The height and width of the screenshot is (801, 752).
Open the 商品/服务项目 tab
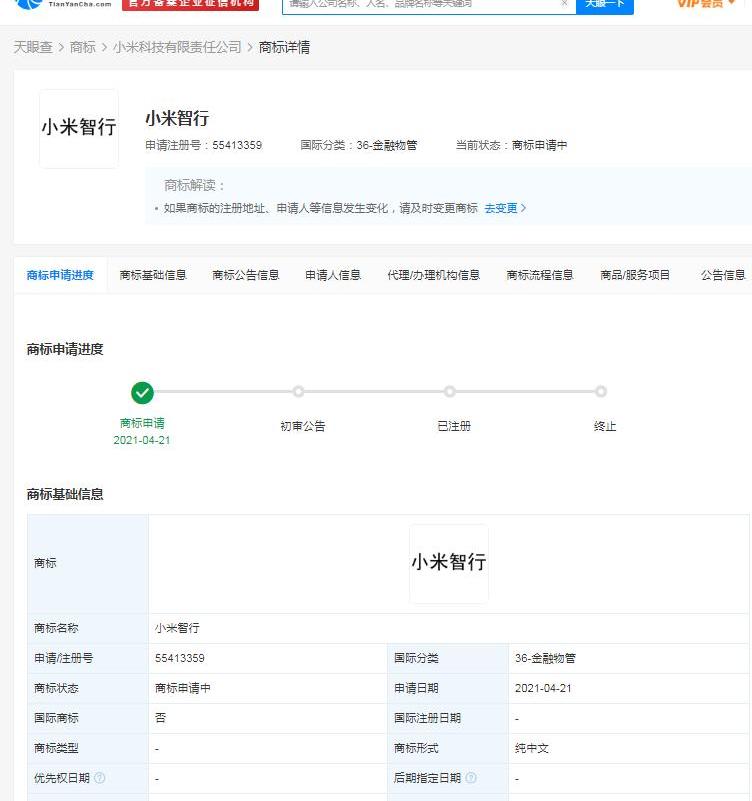[x=635, y=275]
